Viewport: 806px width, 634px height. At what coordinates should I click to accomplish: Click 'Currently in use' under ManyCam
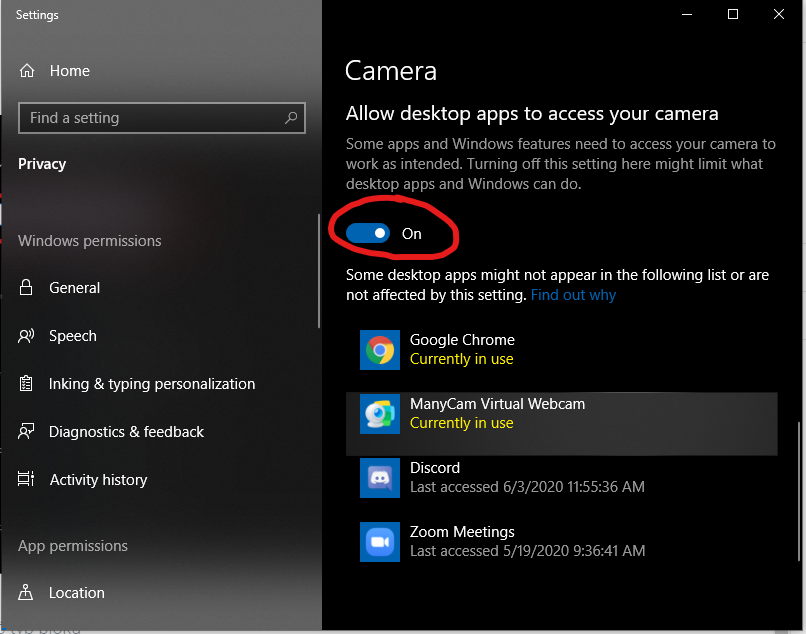click(x=462, y=423)
